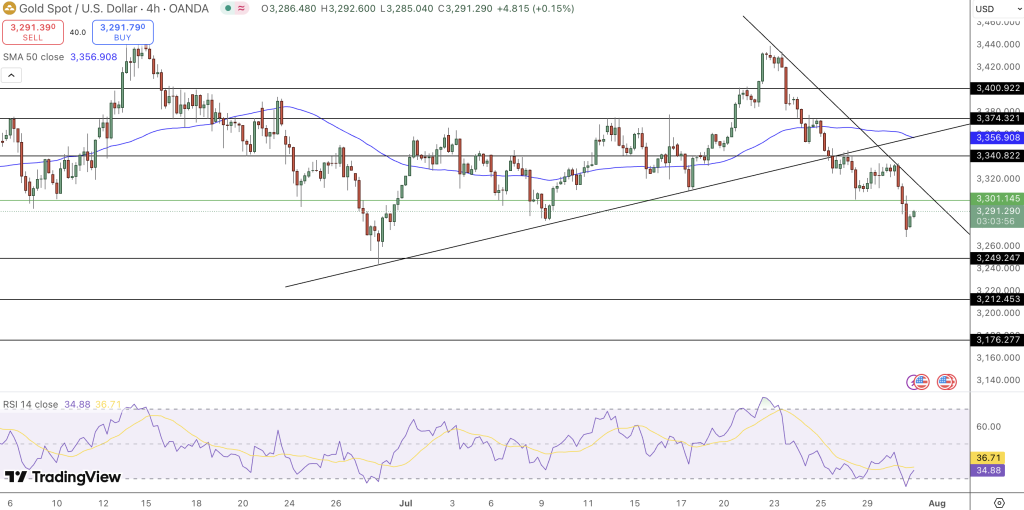This screenshot has height=510, width=1024.
Task: Click the yellow 36.71 RSI scale label
Action: 987,458
